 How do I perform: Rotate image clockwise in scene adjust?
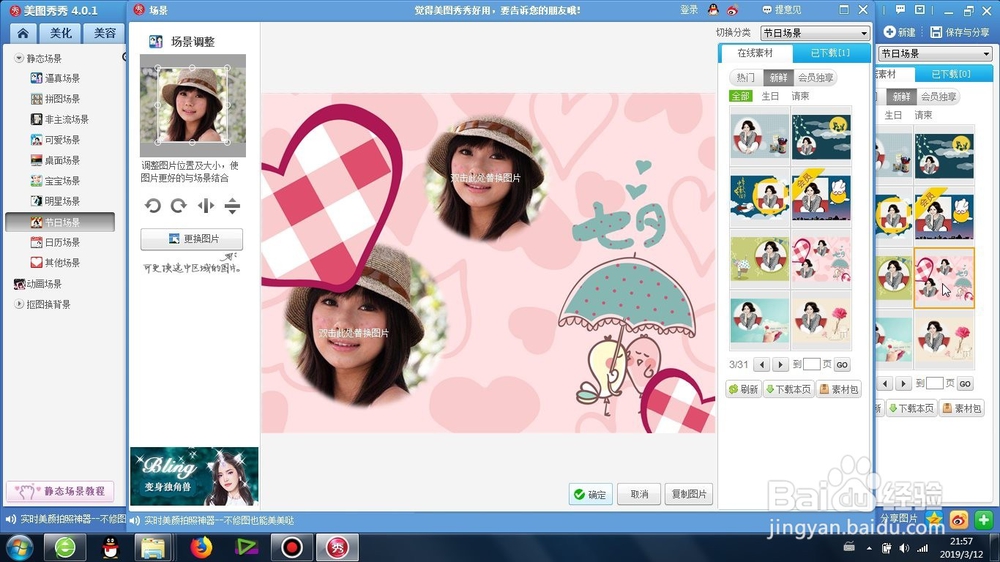[x=179, y=205]
